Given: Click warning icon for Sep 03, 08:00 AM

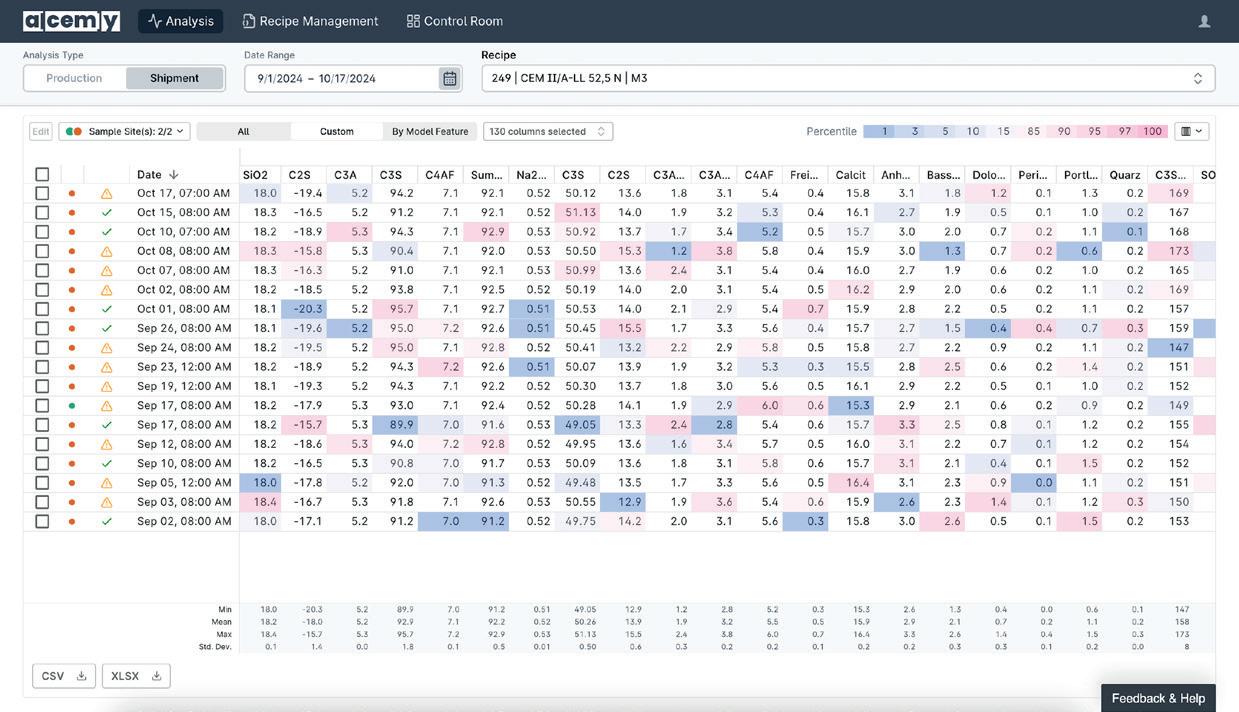Looking at the screenshot, I should [x=107, y=502].
